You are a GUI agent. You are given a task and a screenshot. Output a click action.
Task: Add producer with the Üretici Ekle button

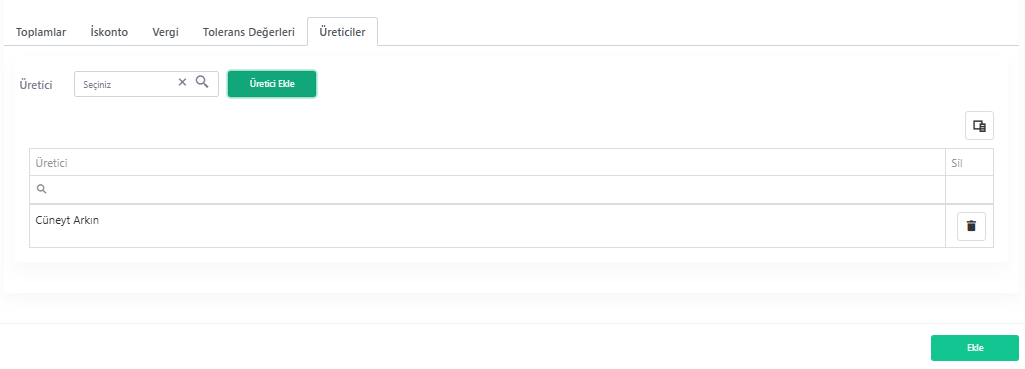point(272,84)
